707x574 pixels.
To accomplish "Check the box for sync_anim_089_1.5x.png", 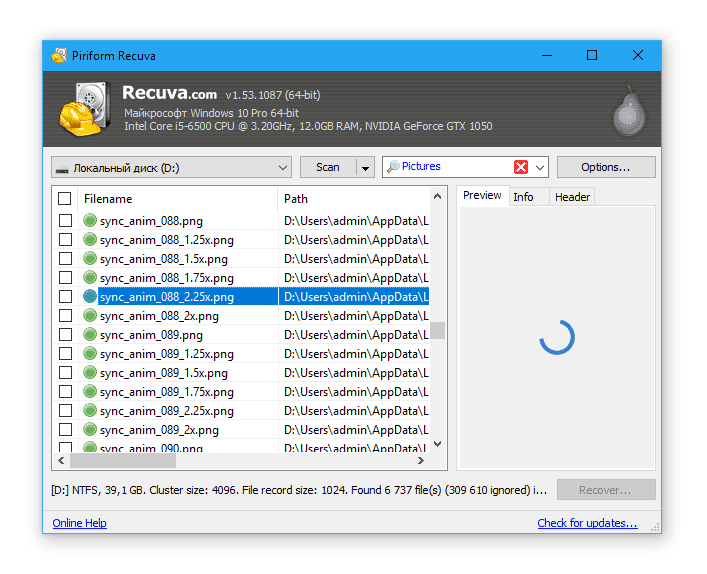I will pyautogui.click(x=65, y=372).
